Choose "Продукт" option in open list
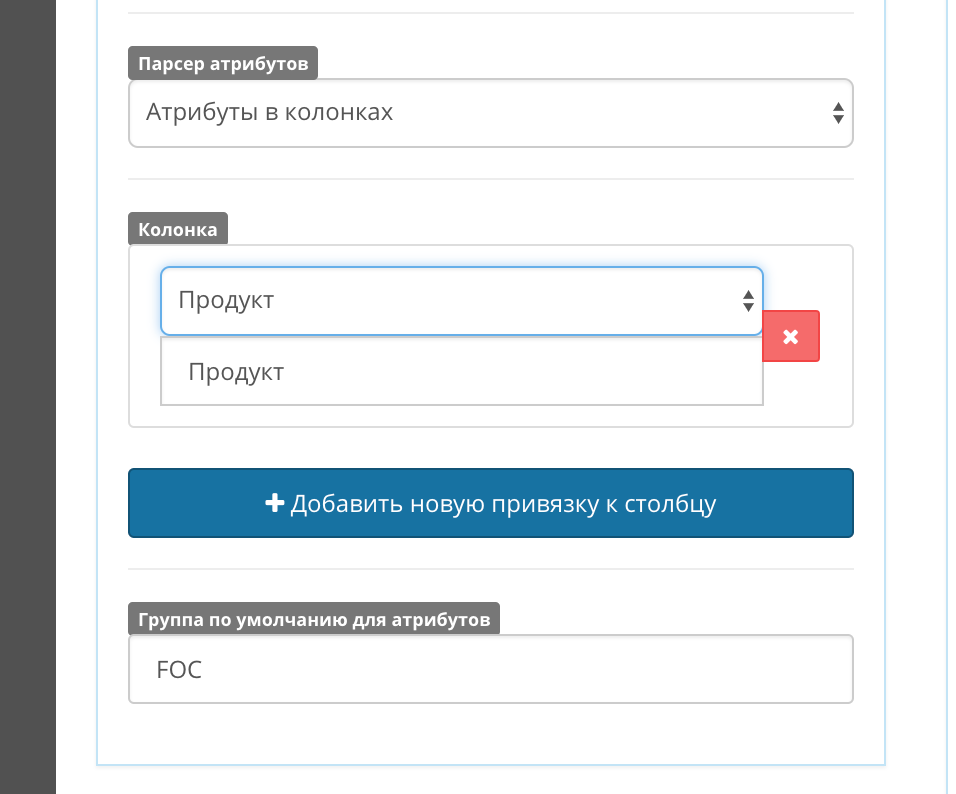956x794 pixels. tap(237, 372)
